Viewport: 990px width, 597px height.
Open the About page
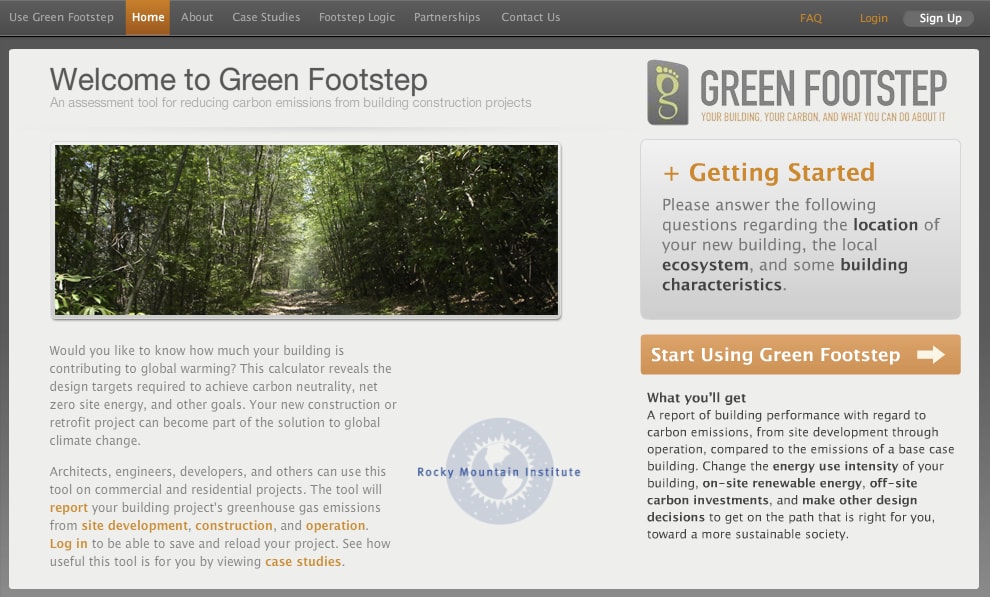(196, 17)
